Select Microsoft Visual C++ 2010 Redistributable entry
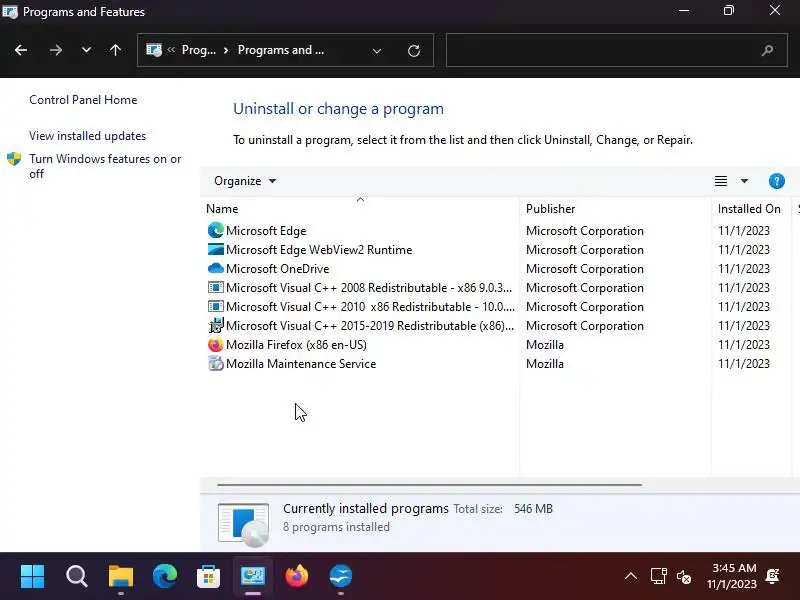 370,307
